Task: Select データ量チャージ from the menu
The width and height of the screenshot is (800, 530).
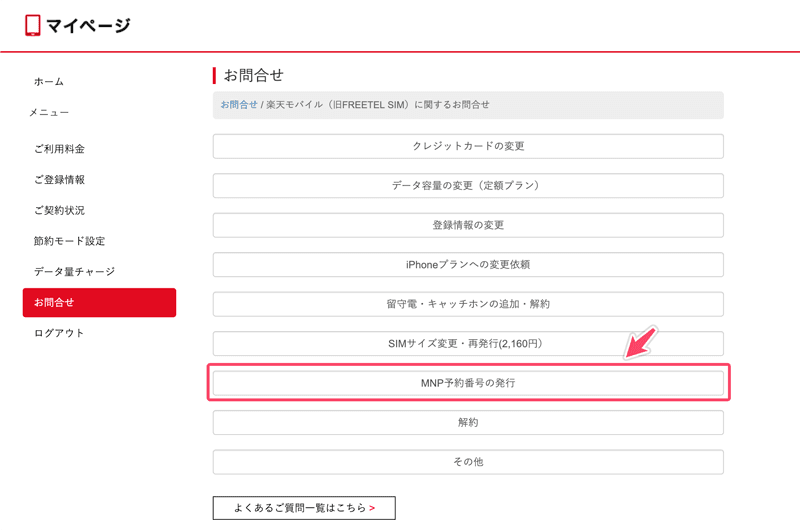Action: 74,271
